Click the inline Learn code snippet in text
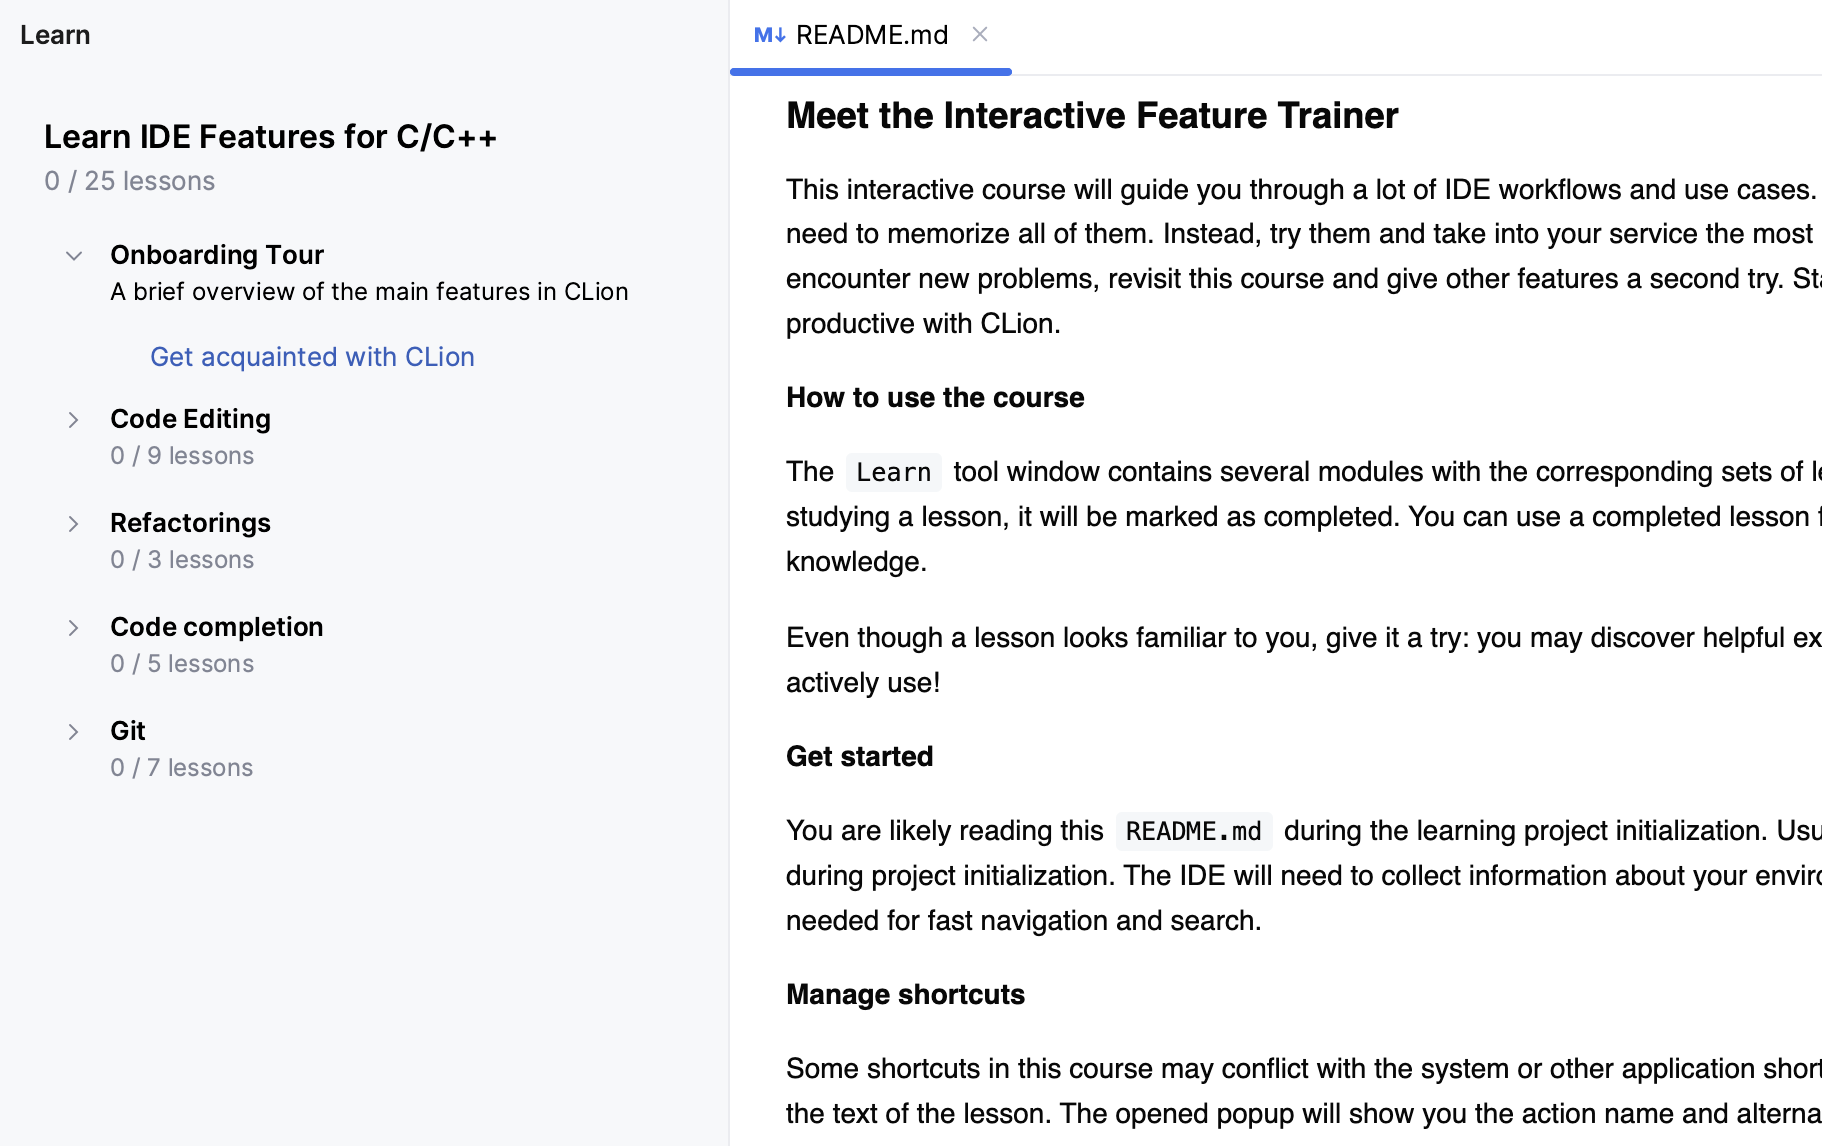The height and width of the screenshot is (1146, 1822). coord(893,471)
